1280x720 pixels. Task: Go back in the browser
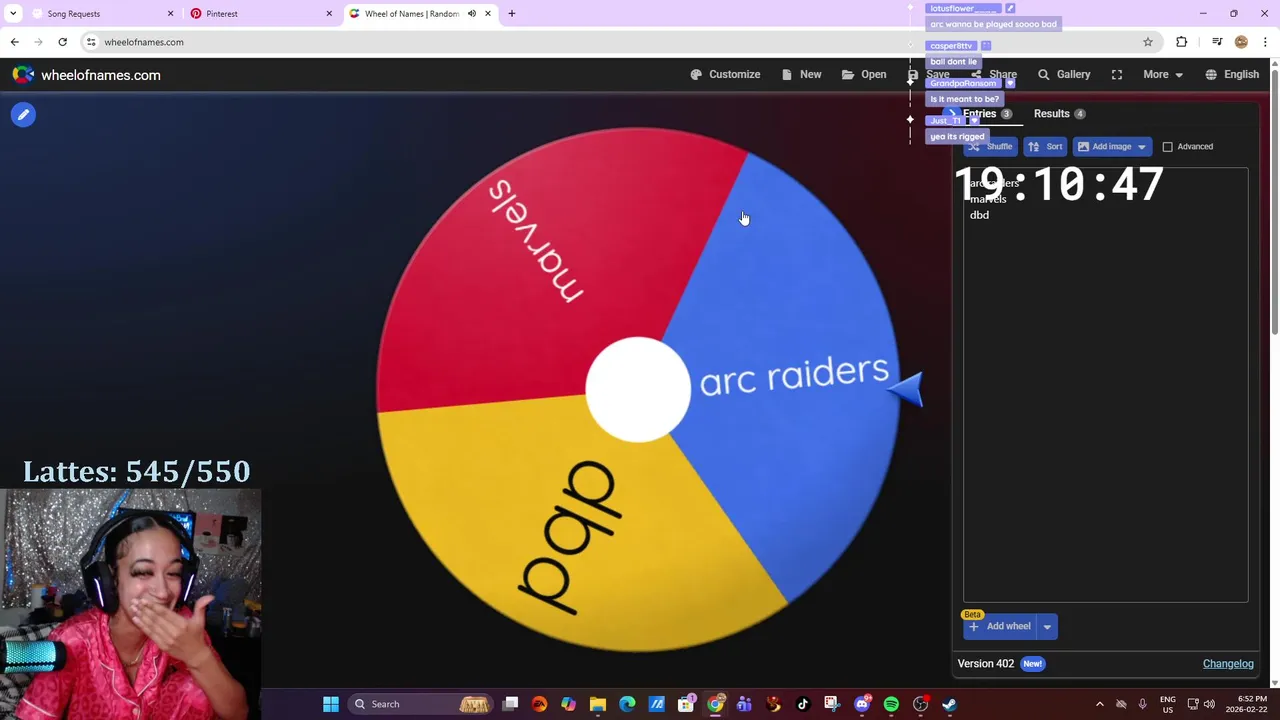click(14, 42)
